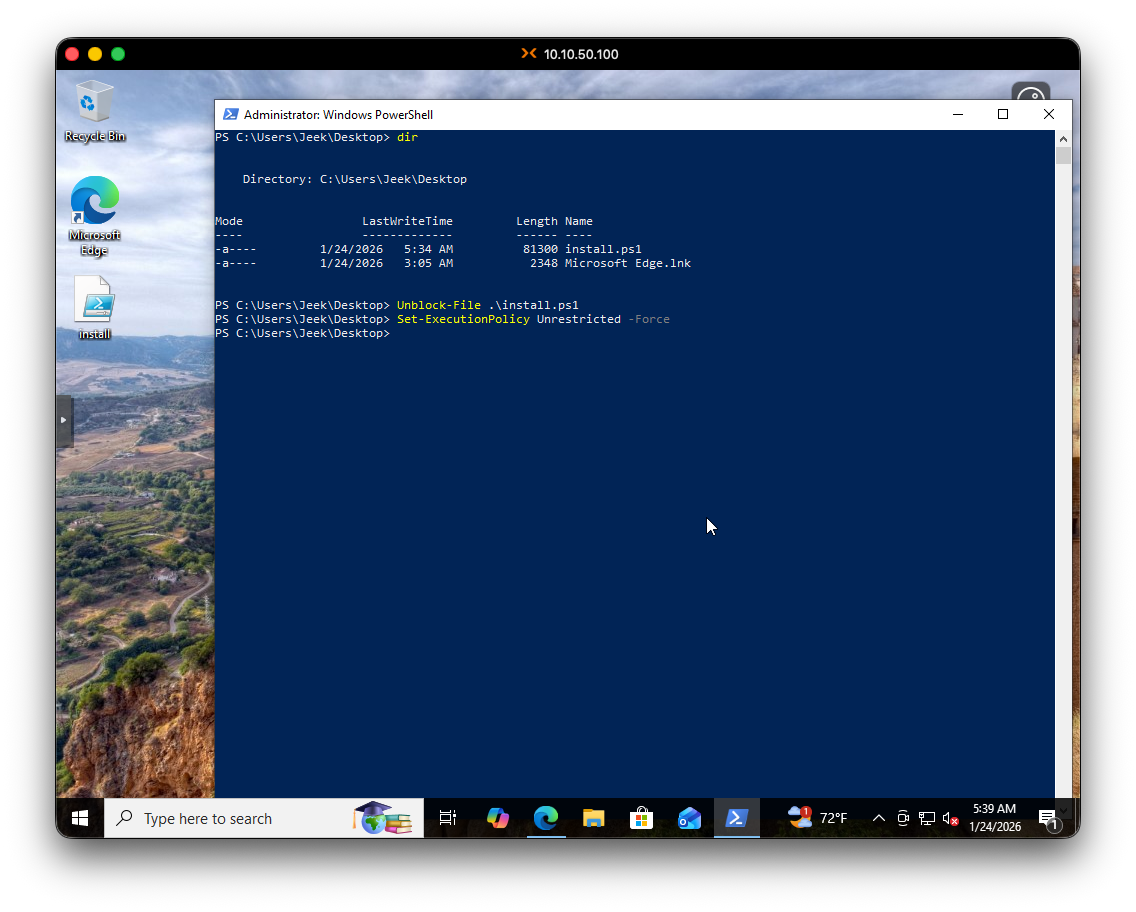Screen dimensions: 1136x912
Task: Open the PowerShell window system menu icon
Action: click(230, 115)
